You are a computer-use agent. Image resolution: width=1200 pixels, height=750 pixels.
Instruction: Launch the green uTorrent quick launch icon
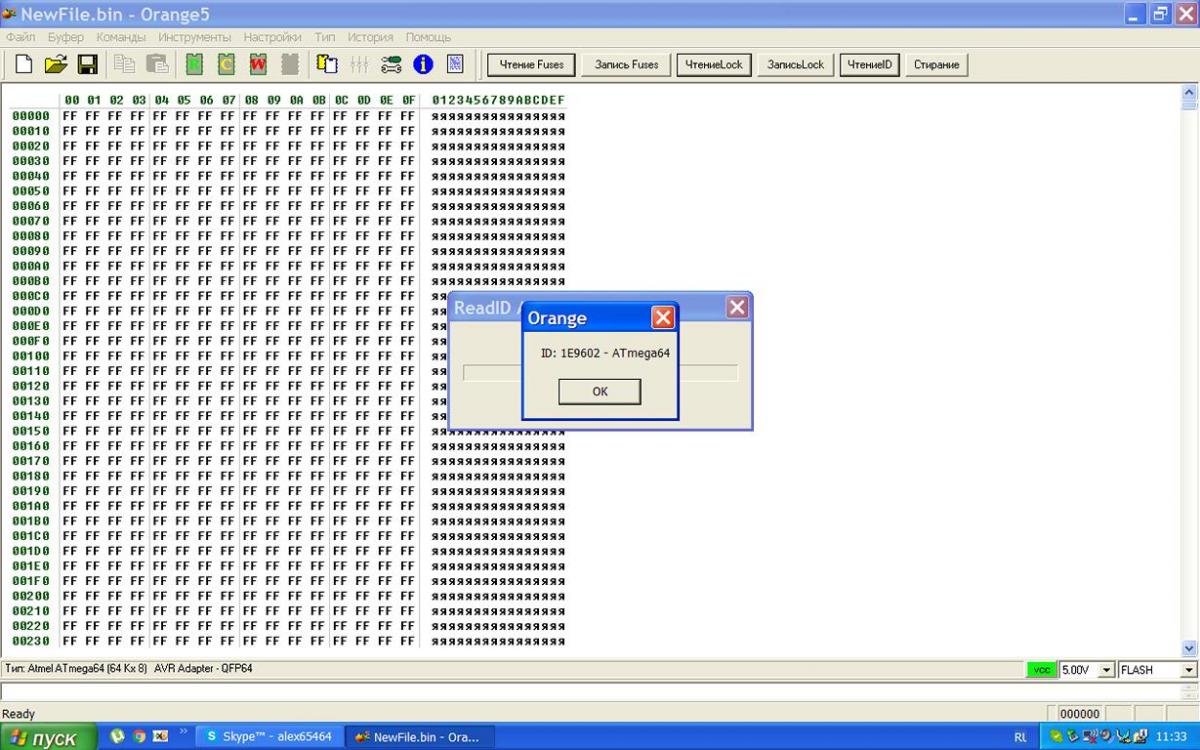point(117,737)
